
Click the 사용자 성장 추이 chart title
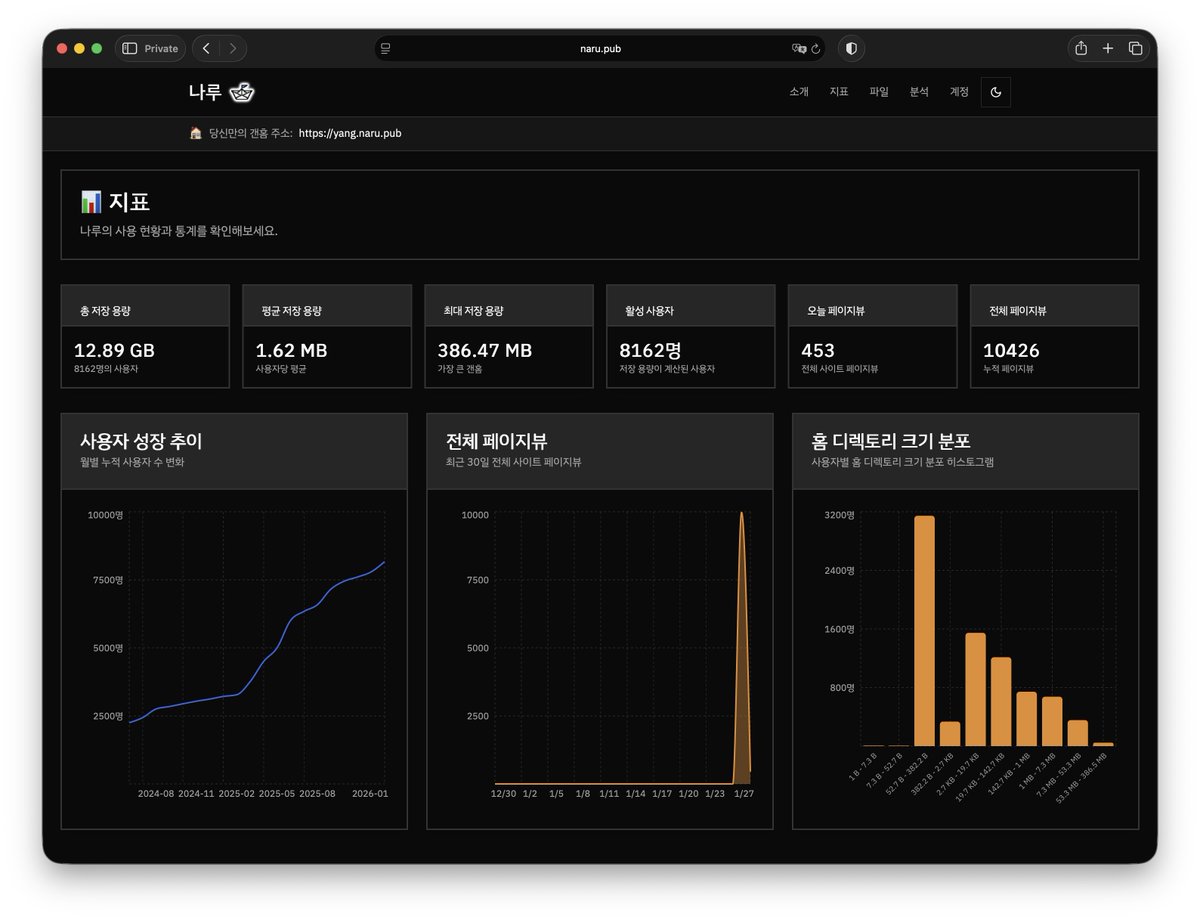(x=141, y=441)
